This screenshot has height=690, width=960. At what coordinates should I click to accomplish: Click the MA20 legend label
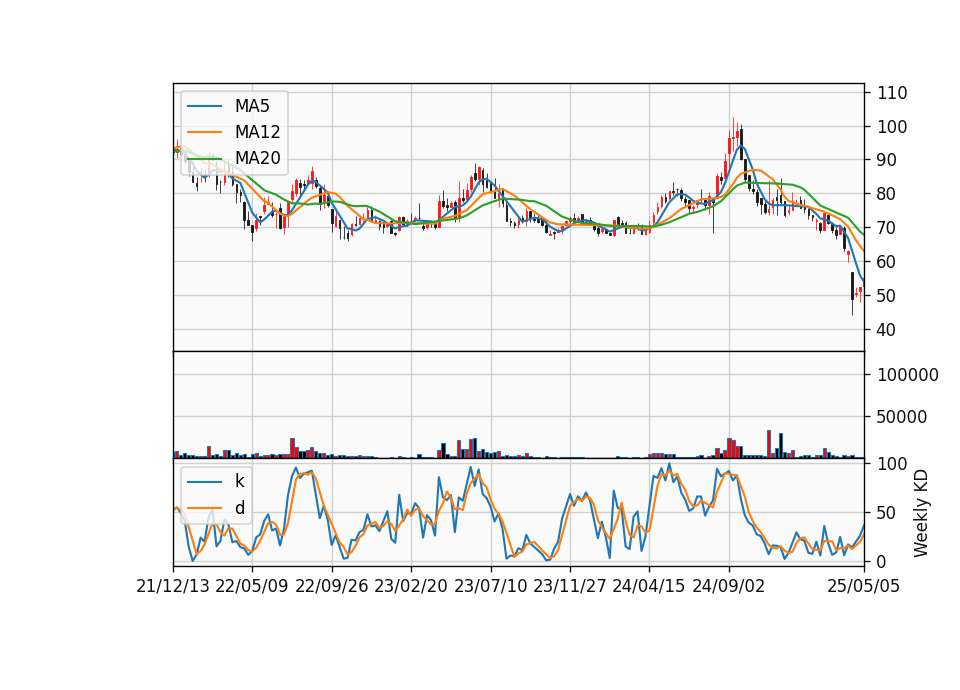point(257,158)
